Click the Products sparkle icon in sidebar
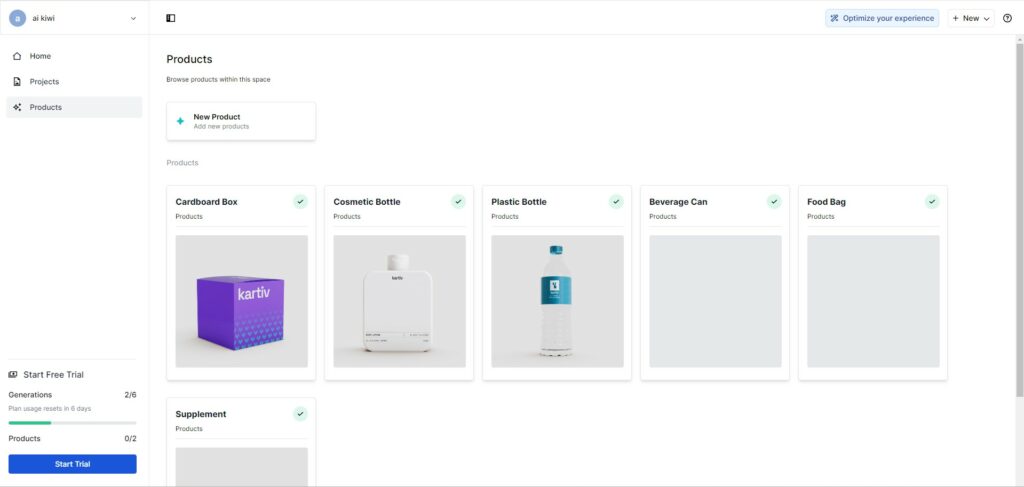Image resolution: width=1024 pixels, height=487 pixels. pos(17,107)
